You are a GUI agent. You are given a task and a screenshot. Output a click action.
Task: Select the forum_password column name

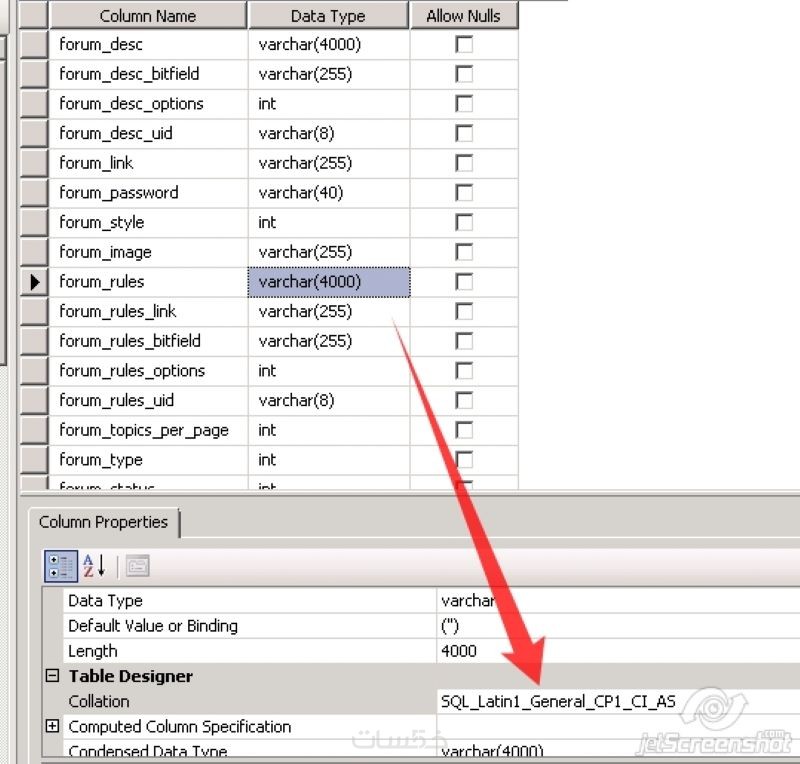148,192
